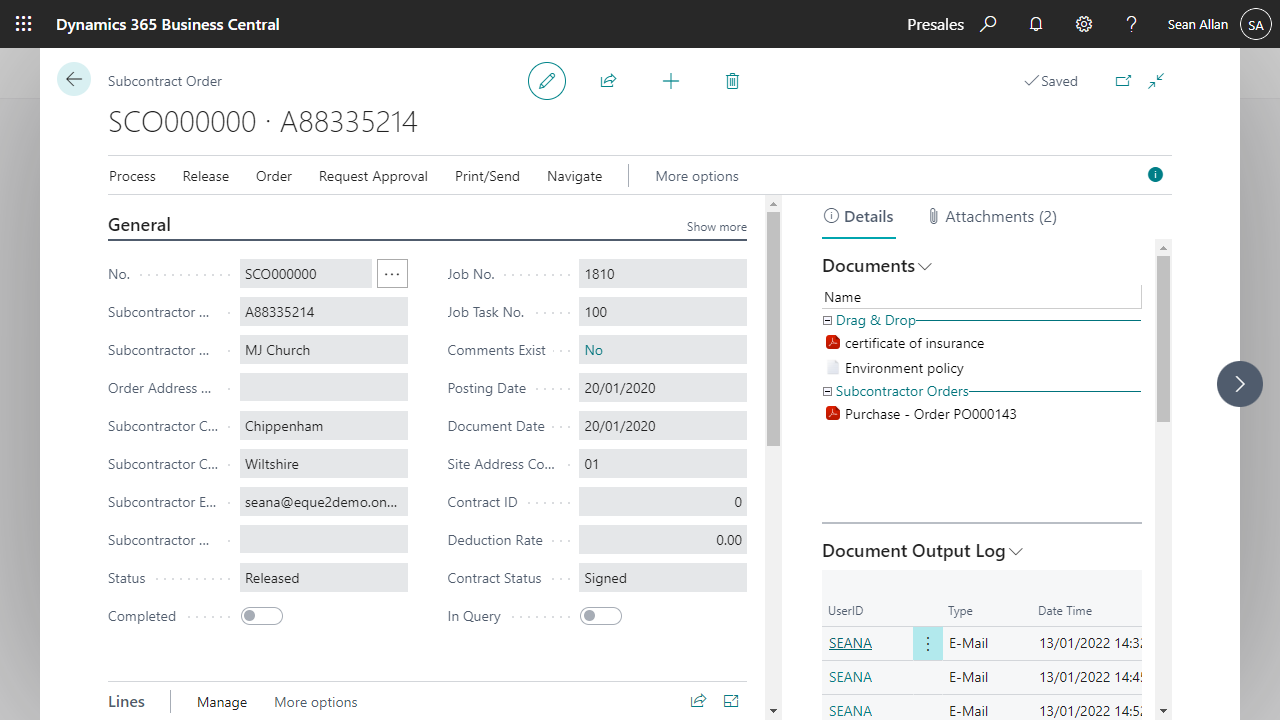Screen dimensions: 1280x720
Task: Collapse the page with shrink arrows icon
Action: 1156,81
